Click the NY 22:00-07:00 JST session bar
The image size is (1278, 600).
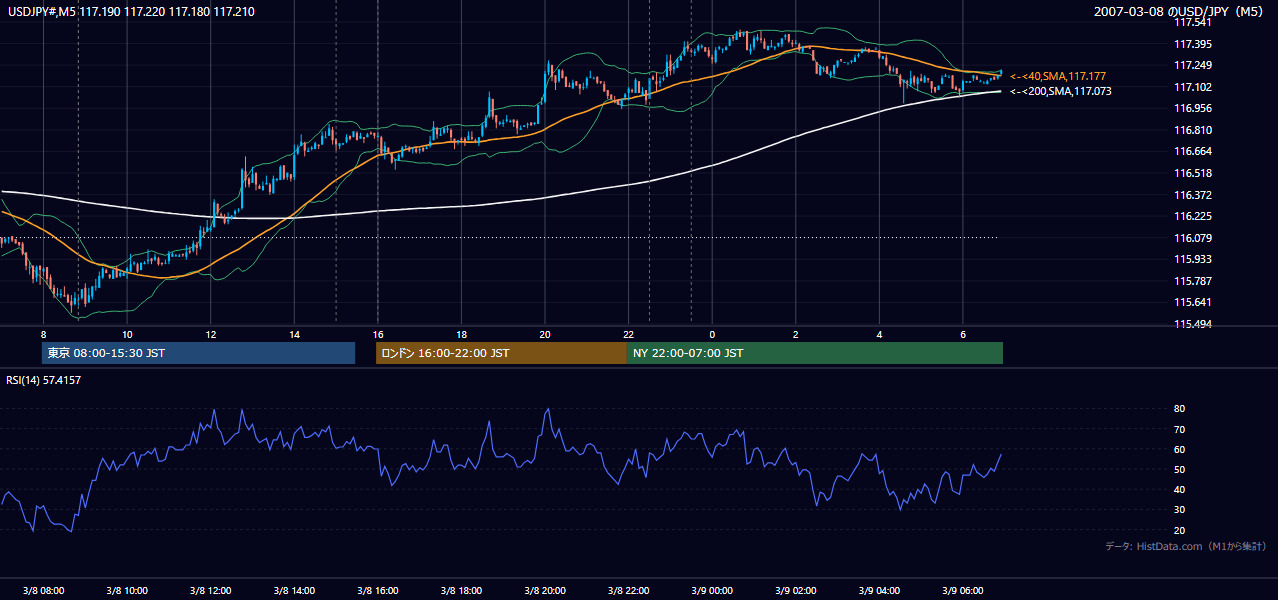(814, 353)
